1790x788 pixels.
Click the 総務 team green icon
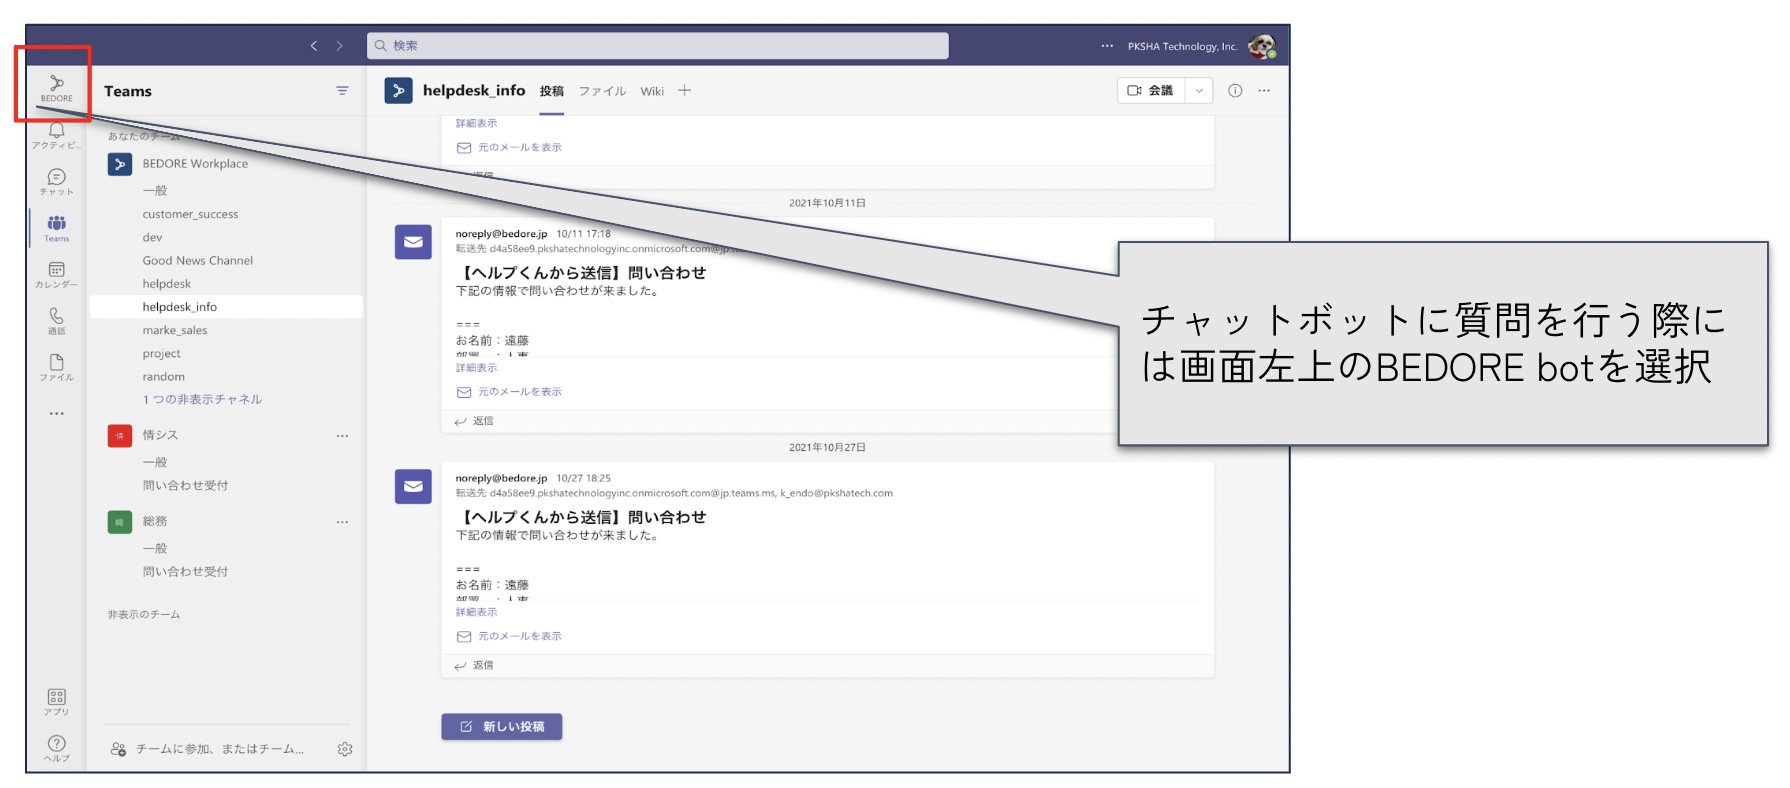click(x=120, y=521)
